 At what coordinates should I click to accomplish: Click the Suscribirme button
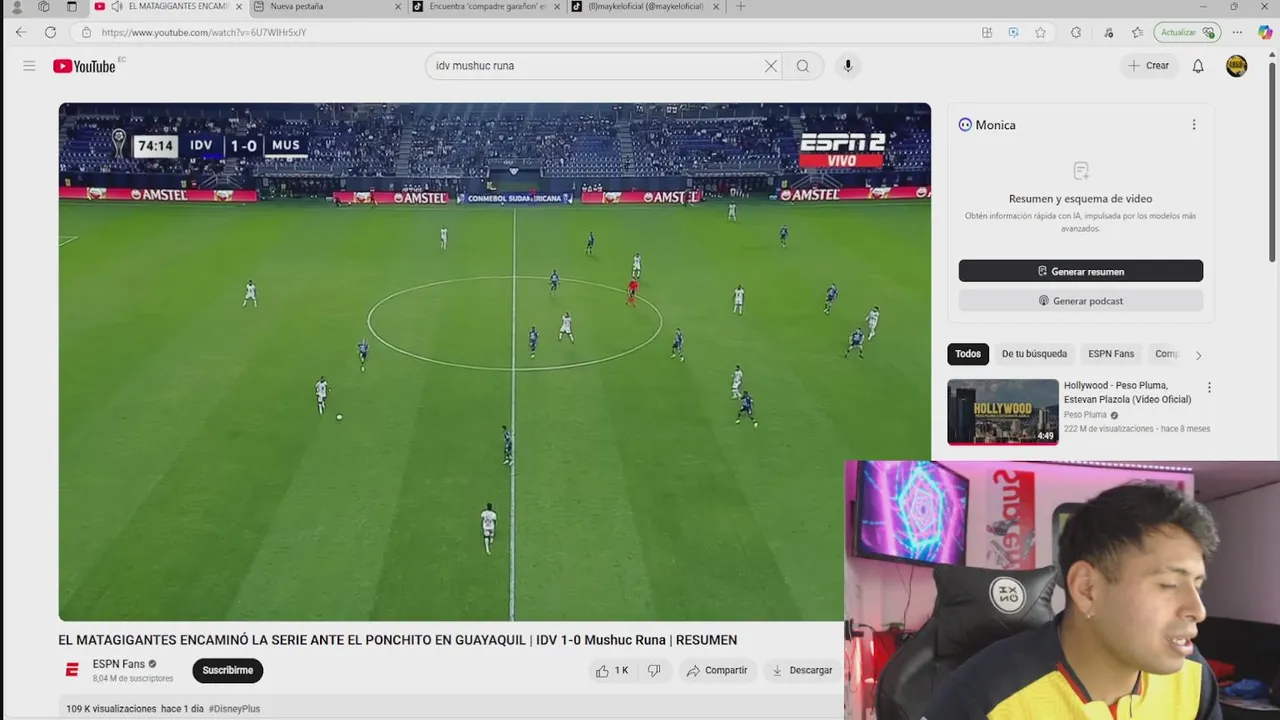pyautogui.click(x=228, y=670)
